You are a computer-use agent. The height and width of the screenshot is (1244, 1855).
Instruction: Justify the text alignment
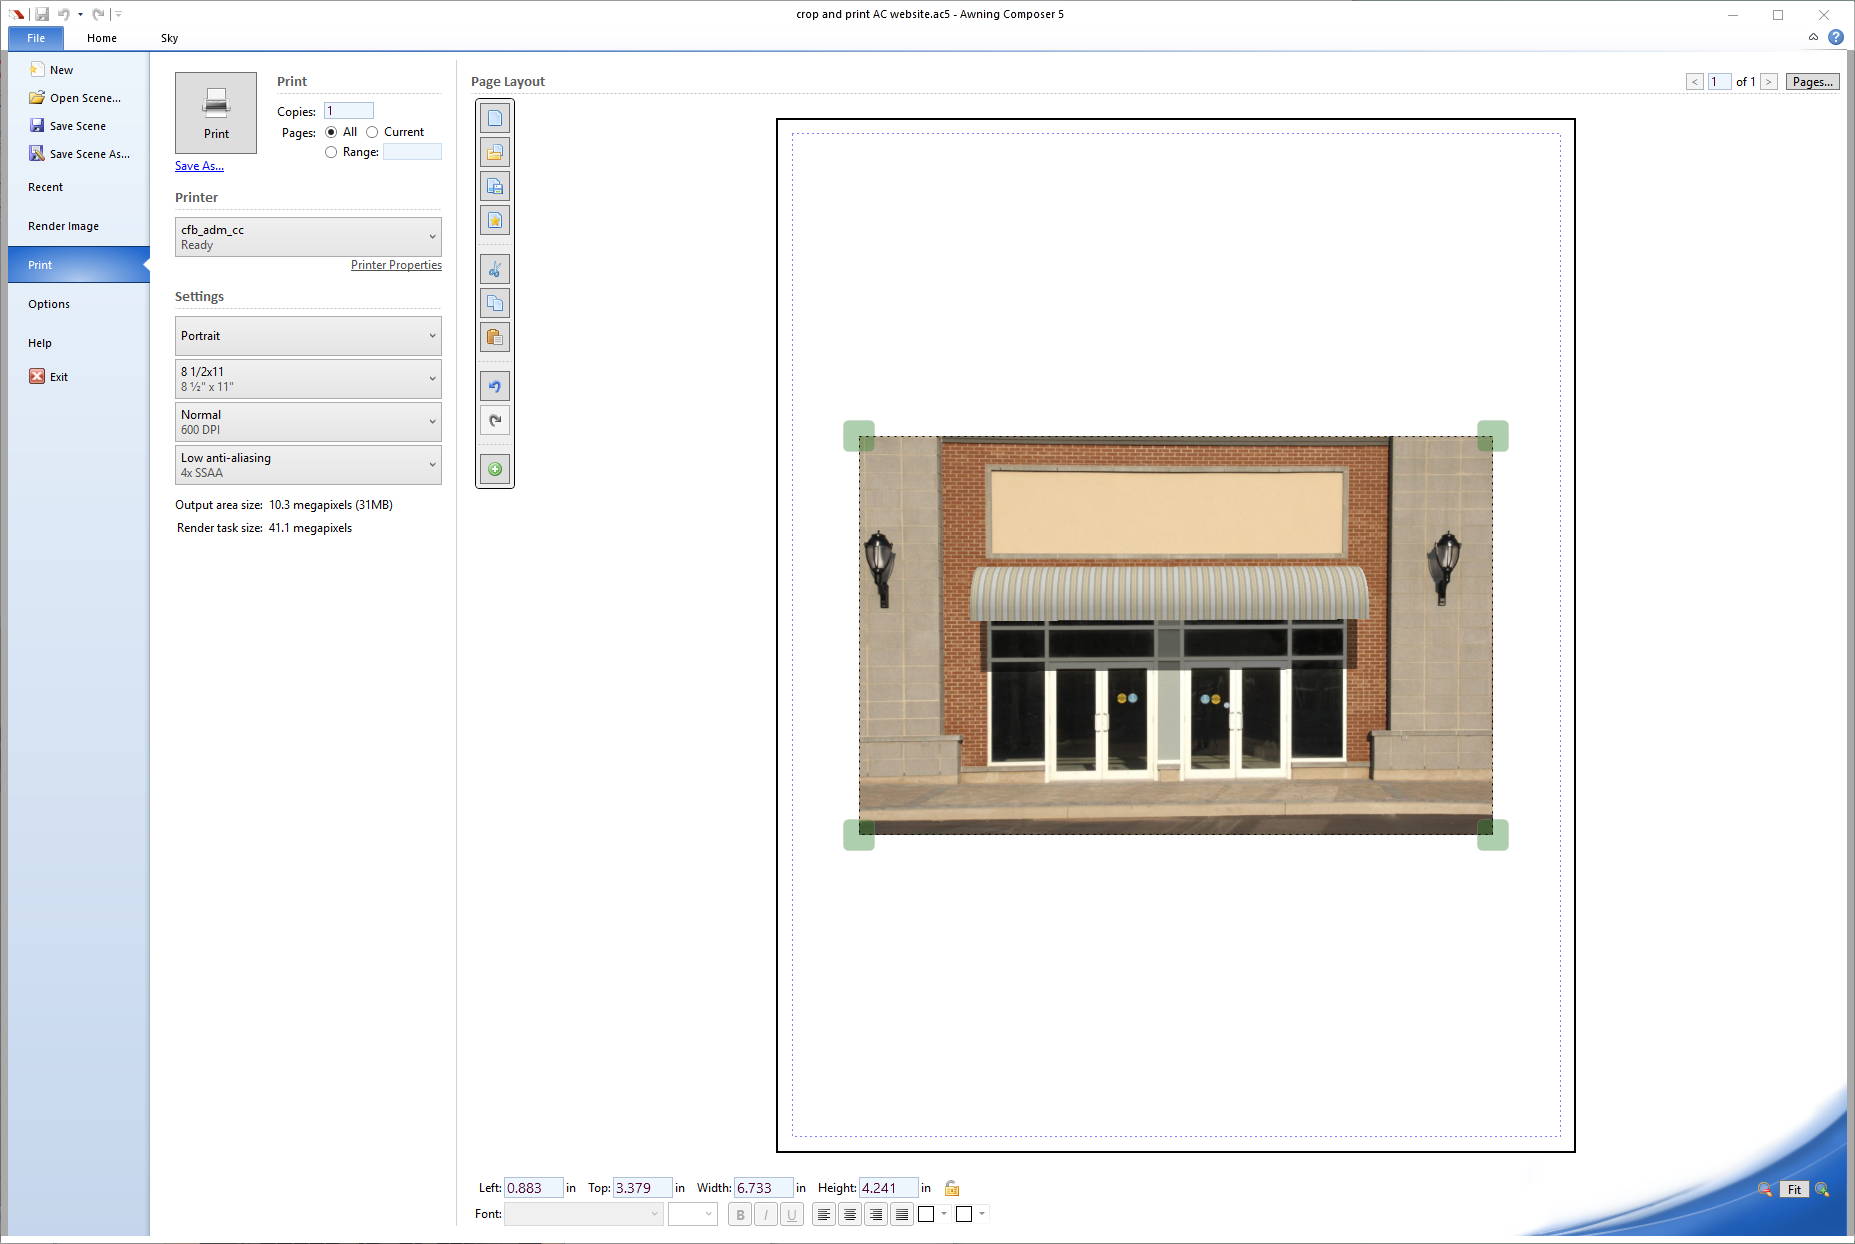pos(902,1214)
